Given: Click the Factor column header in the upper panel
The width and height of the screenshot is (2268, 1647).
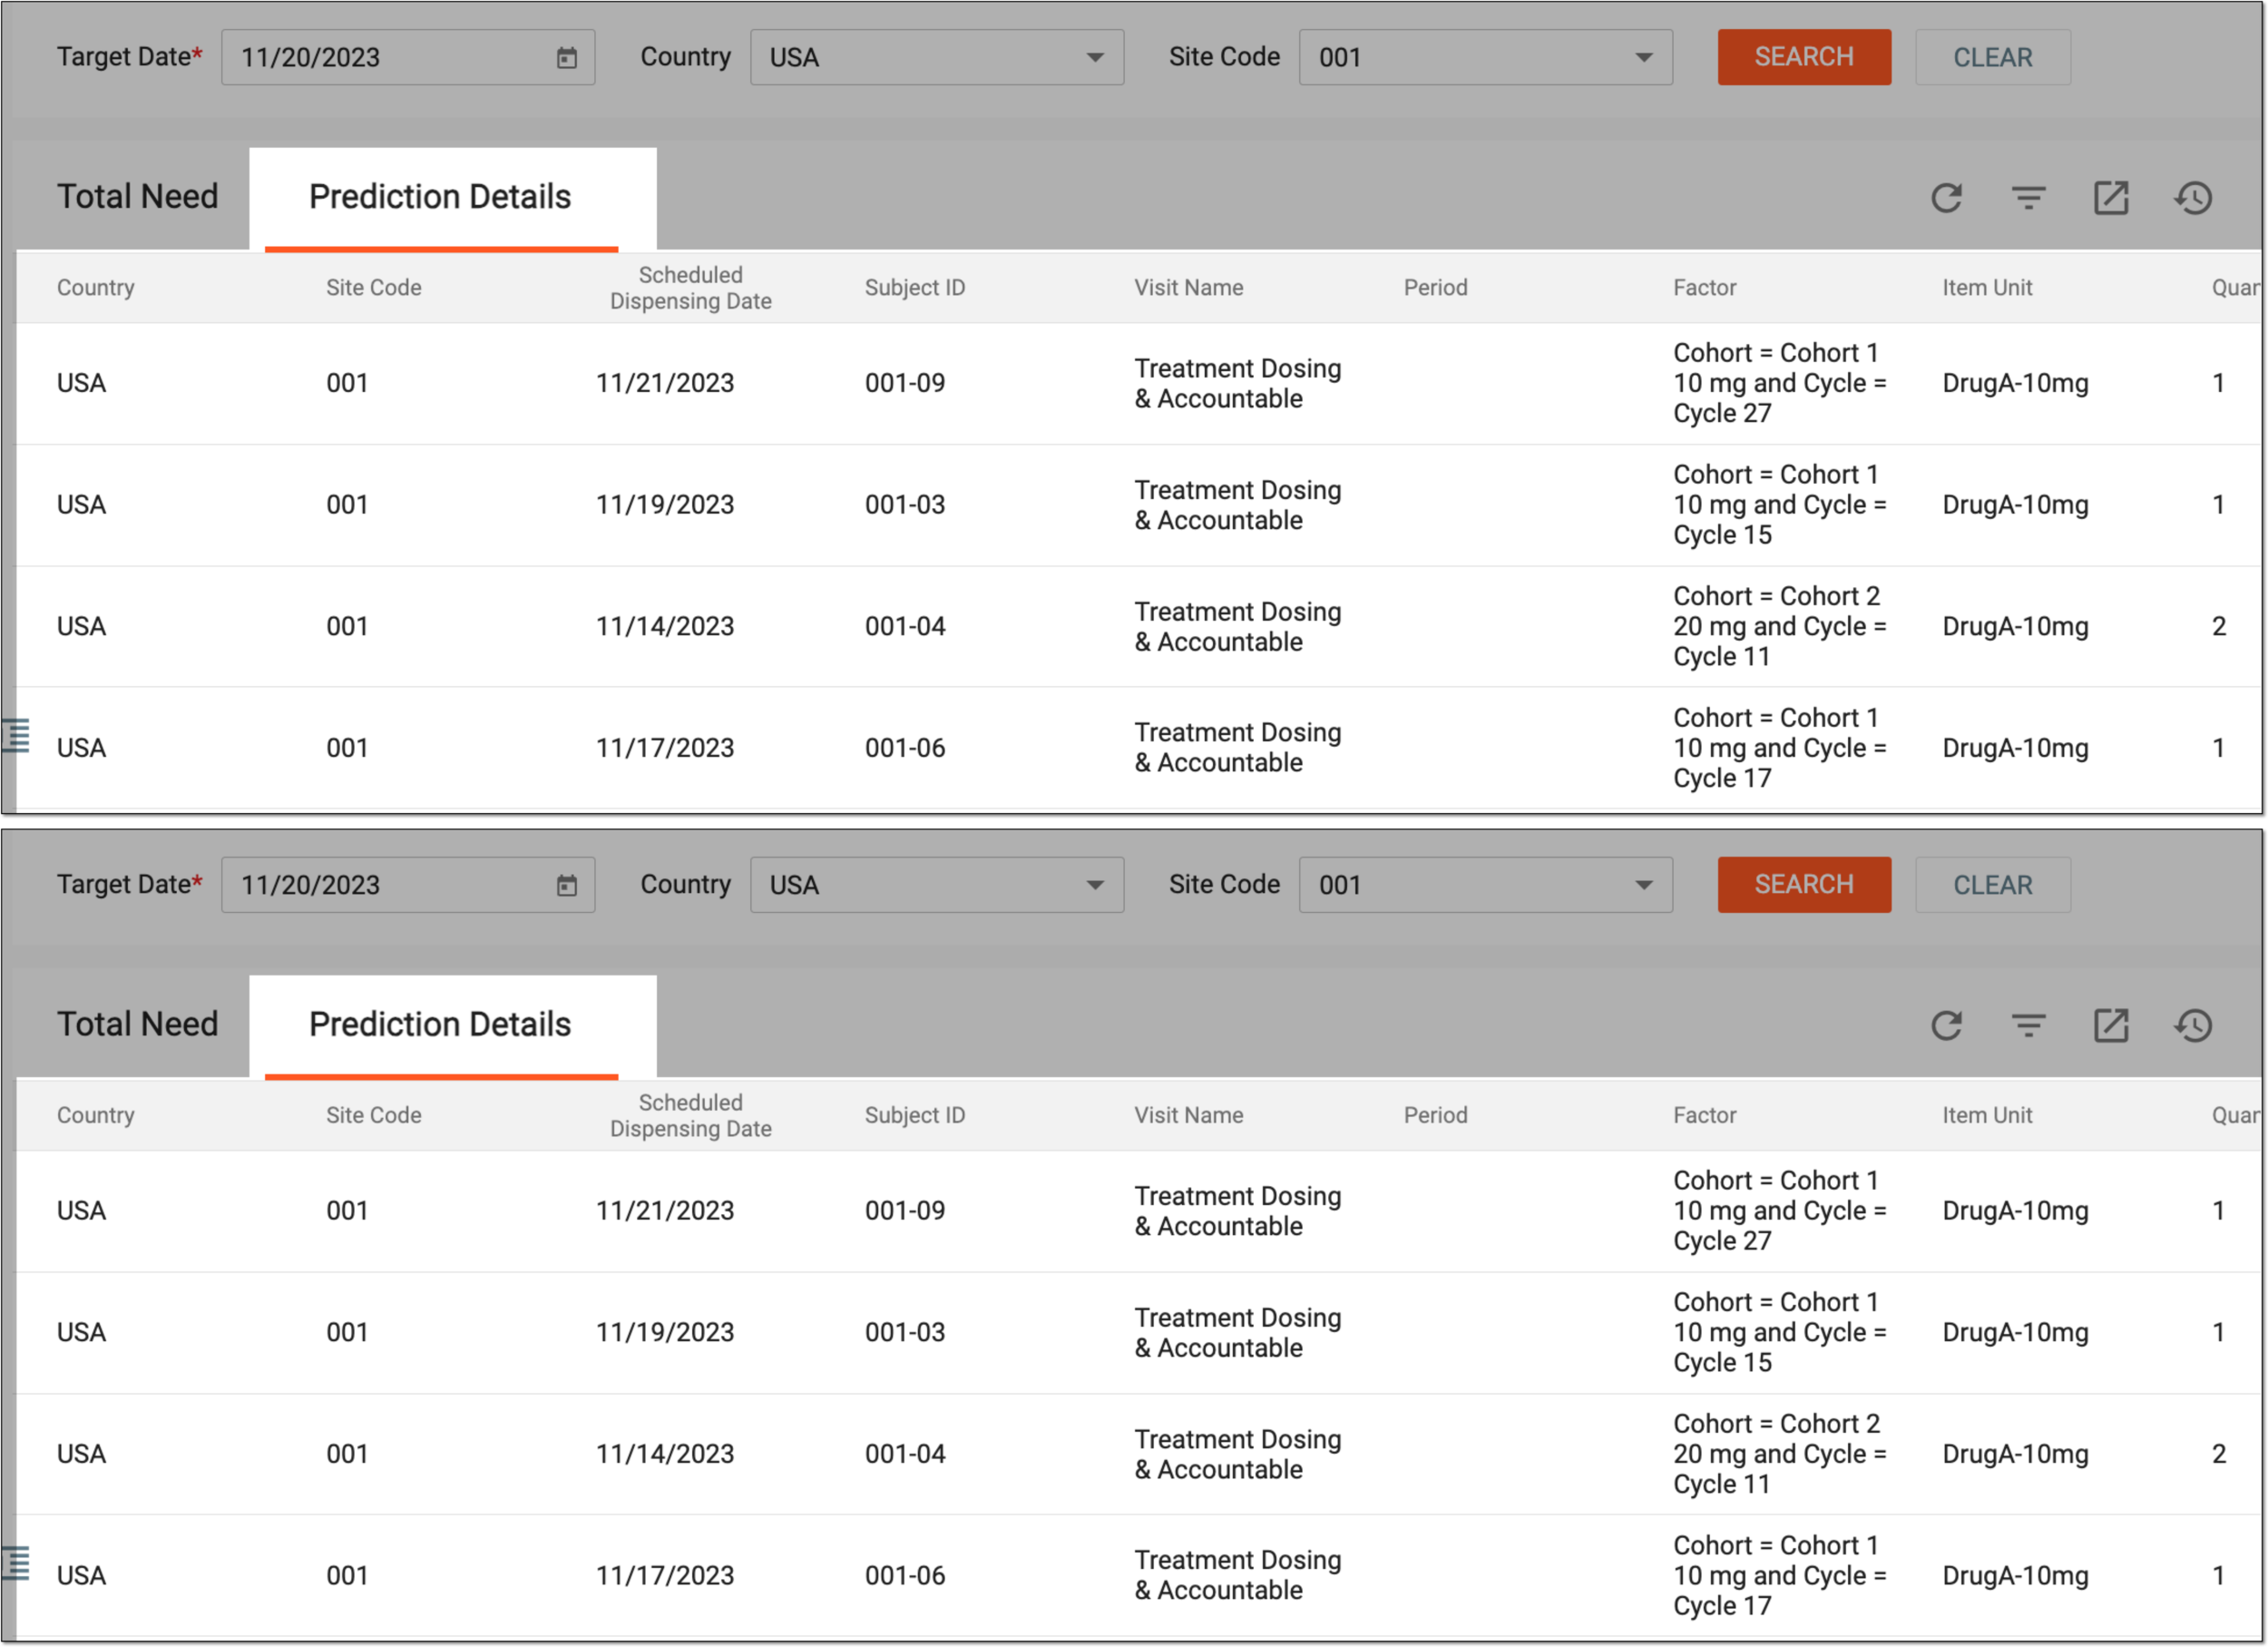Looking at the screenshot, I should [x=1704, y=288].
